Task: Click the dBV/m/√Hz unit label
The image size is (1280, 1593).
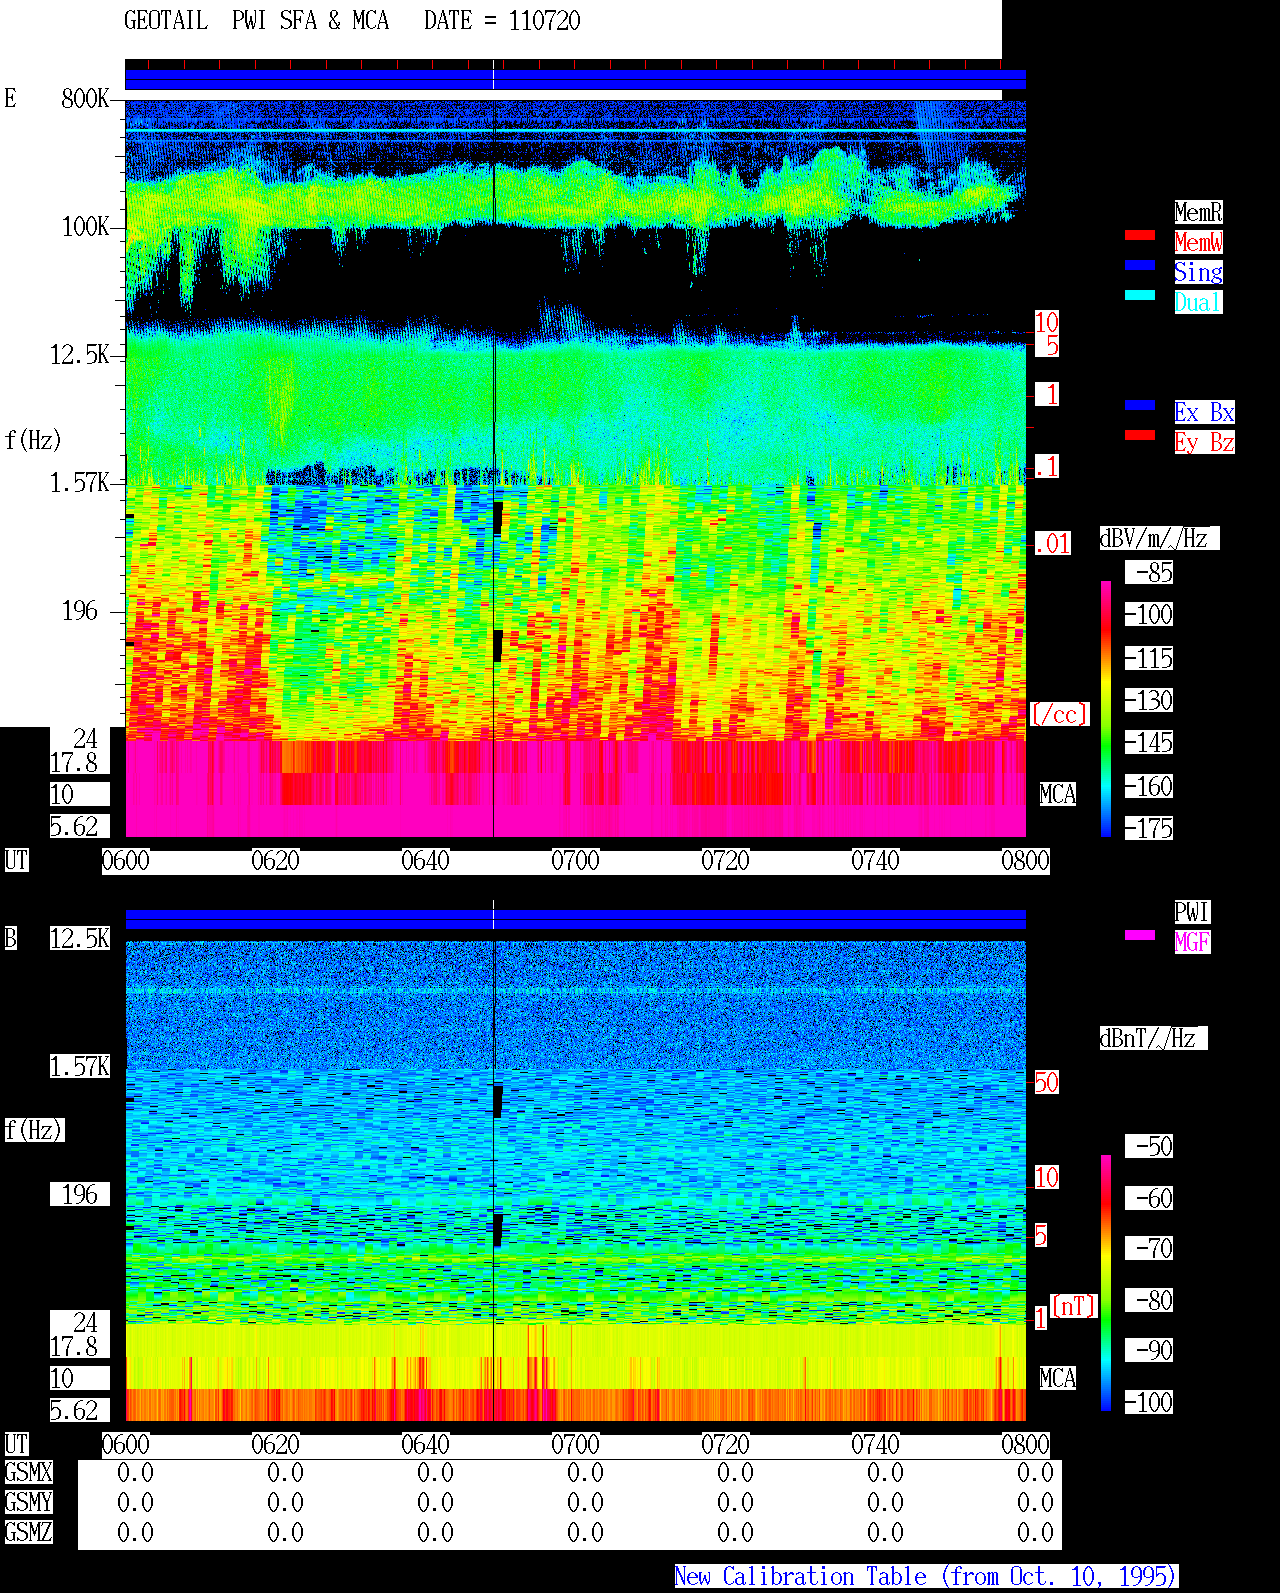Action: coord(1159,538)
